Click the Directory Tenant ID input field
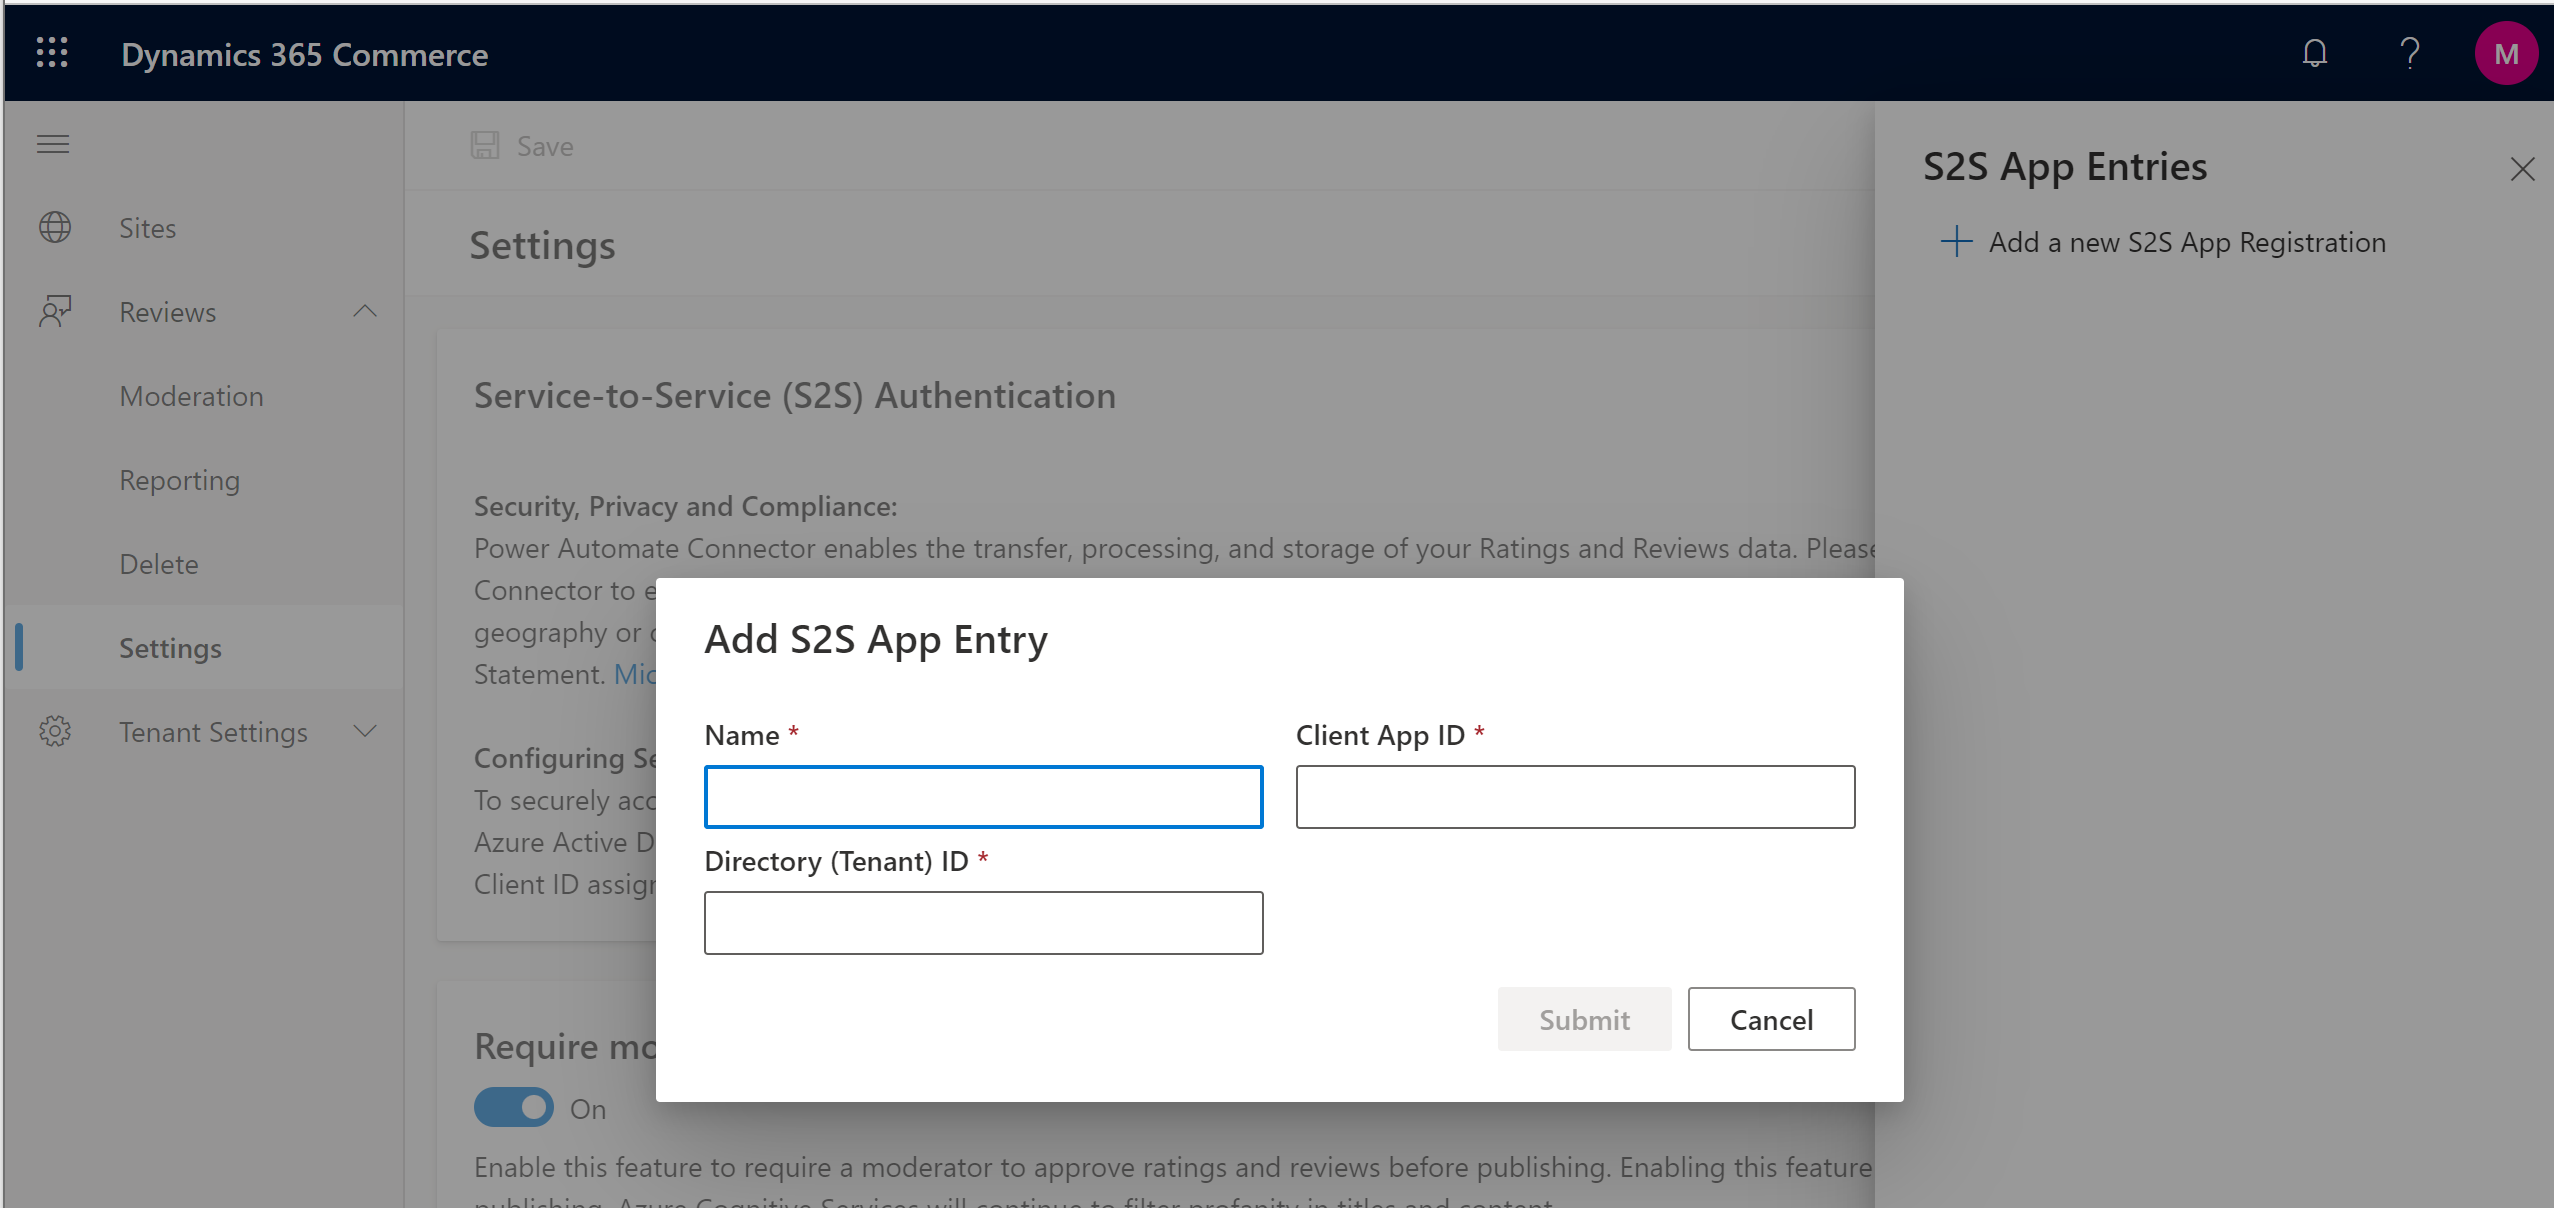This screenshot has width=2554, height=1208. pos(982,923)
